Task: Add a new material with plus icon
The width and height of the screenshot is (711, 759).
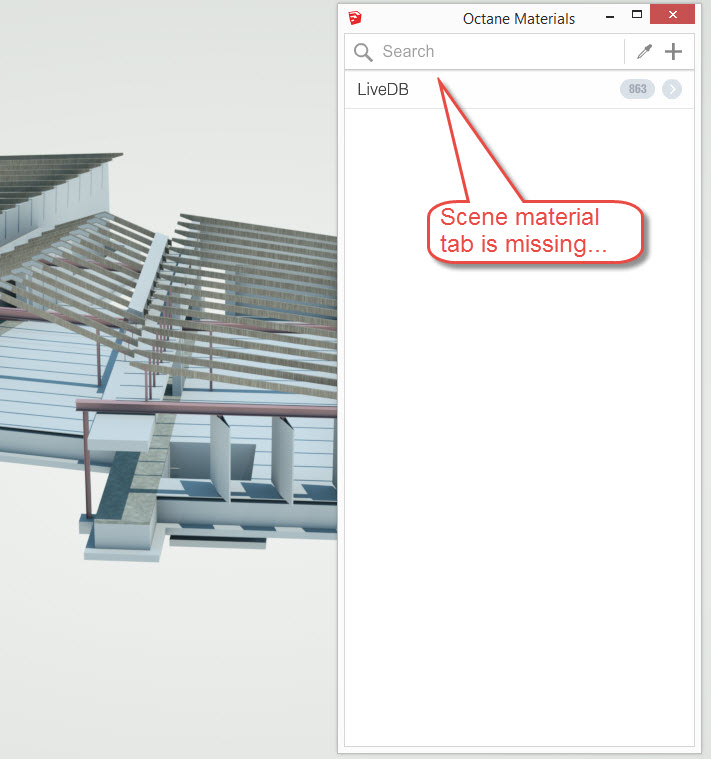Action: coord(673,51)
